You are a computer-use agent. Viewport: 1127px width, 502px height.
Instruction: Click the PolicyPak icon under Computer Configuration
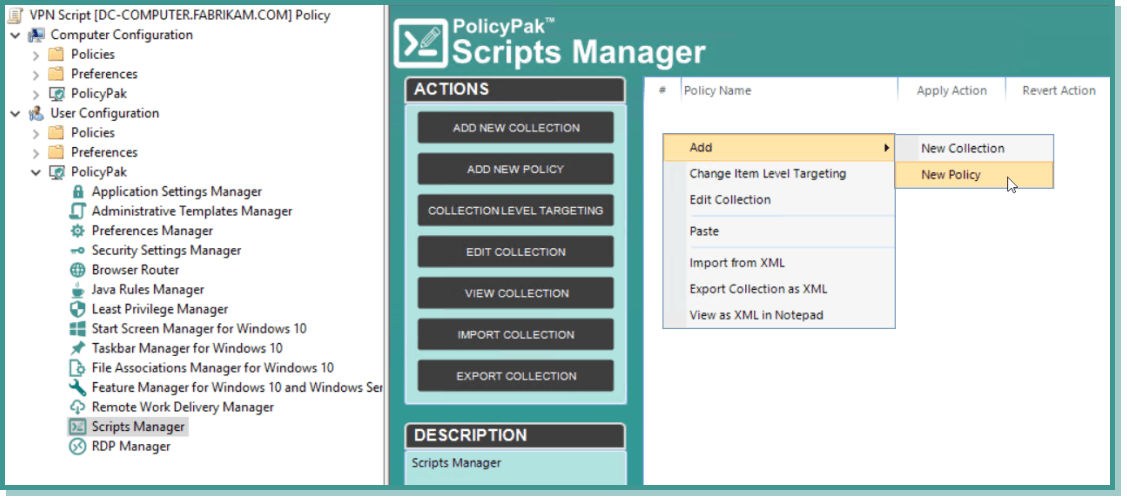(56, 93)
